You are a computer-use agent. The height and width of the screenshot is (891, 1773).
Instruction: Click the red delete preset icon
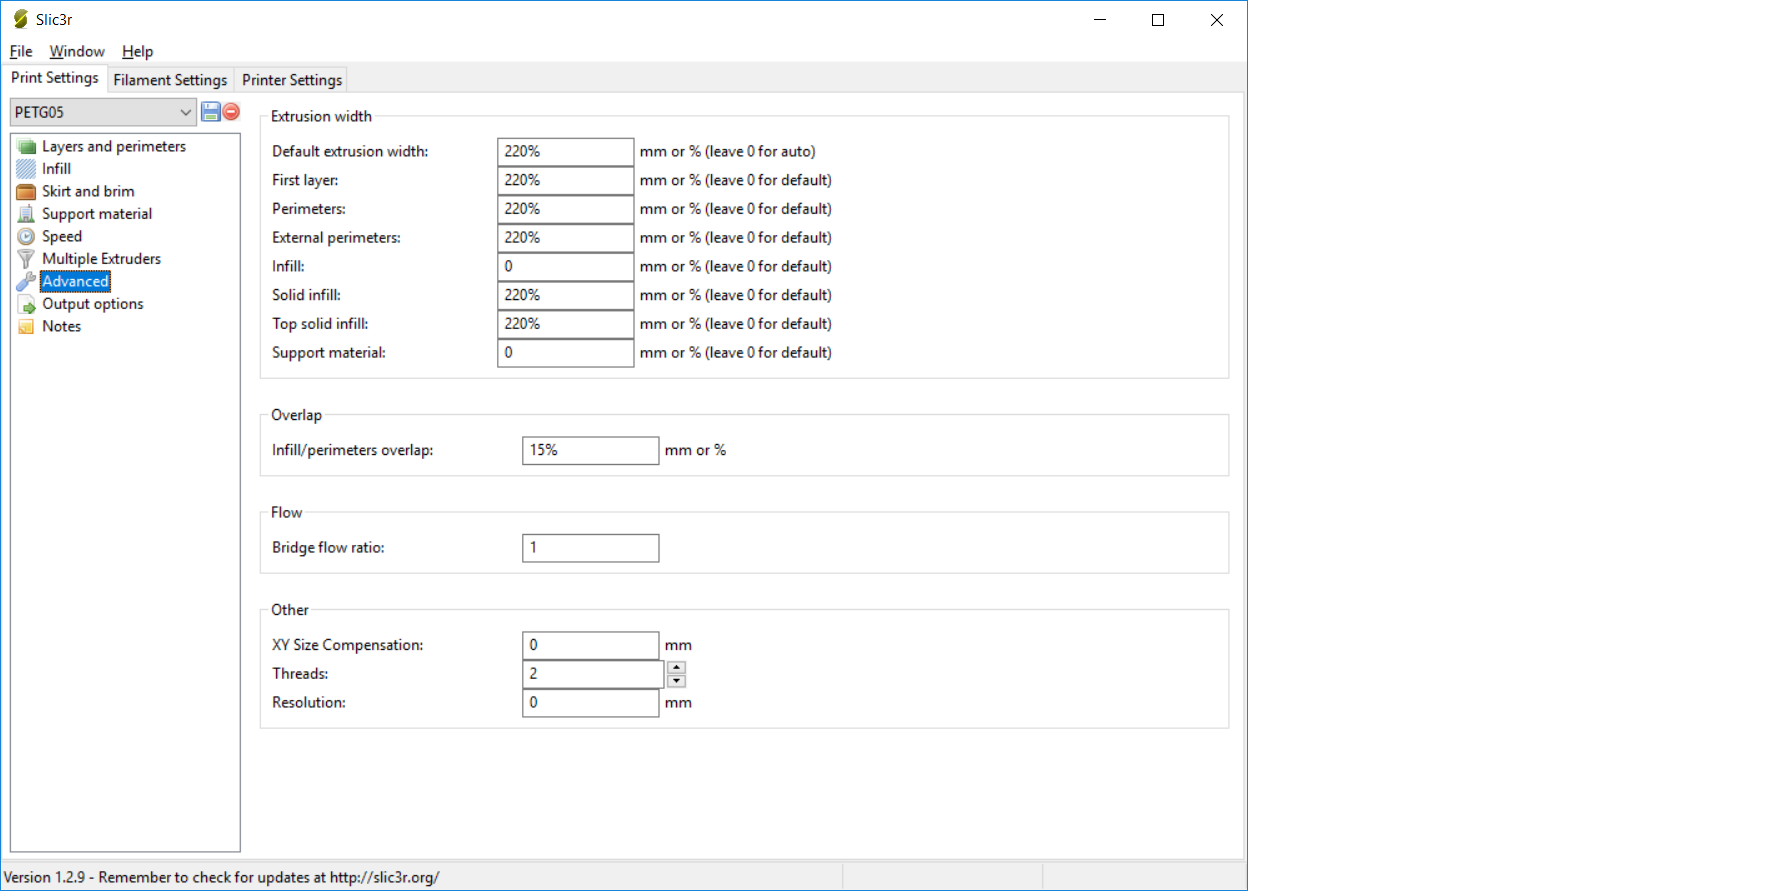click(x=231, y=112)
